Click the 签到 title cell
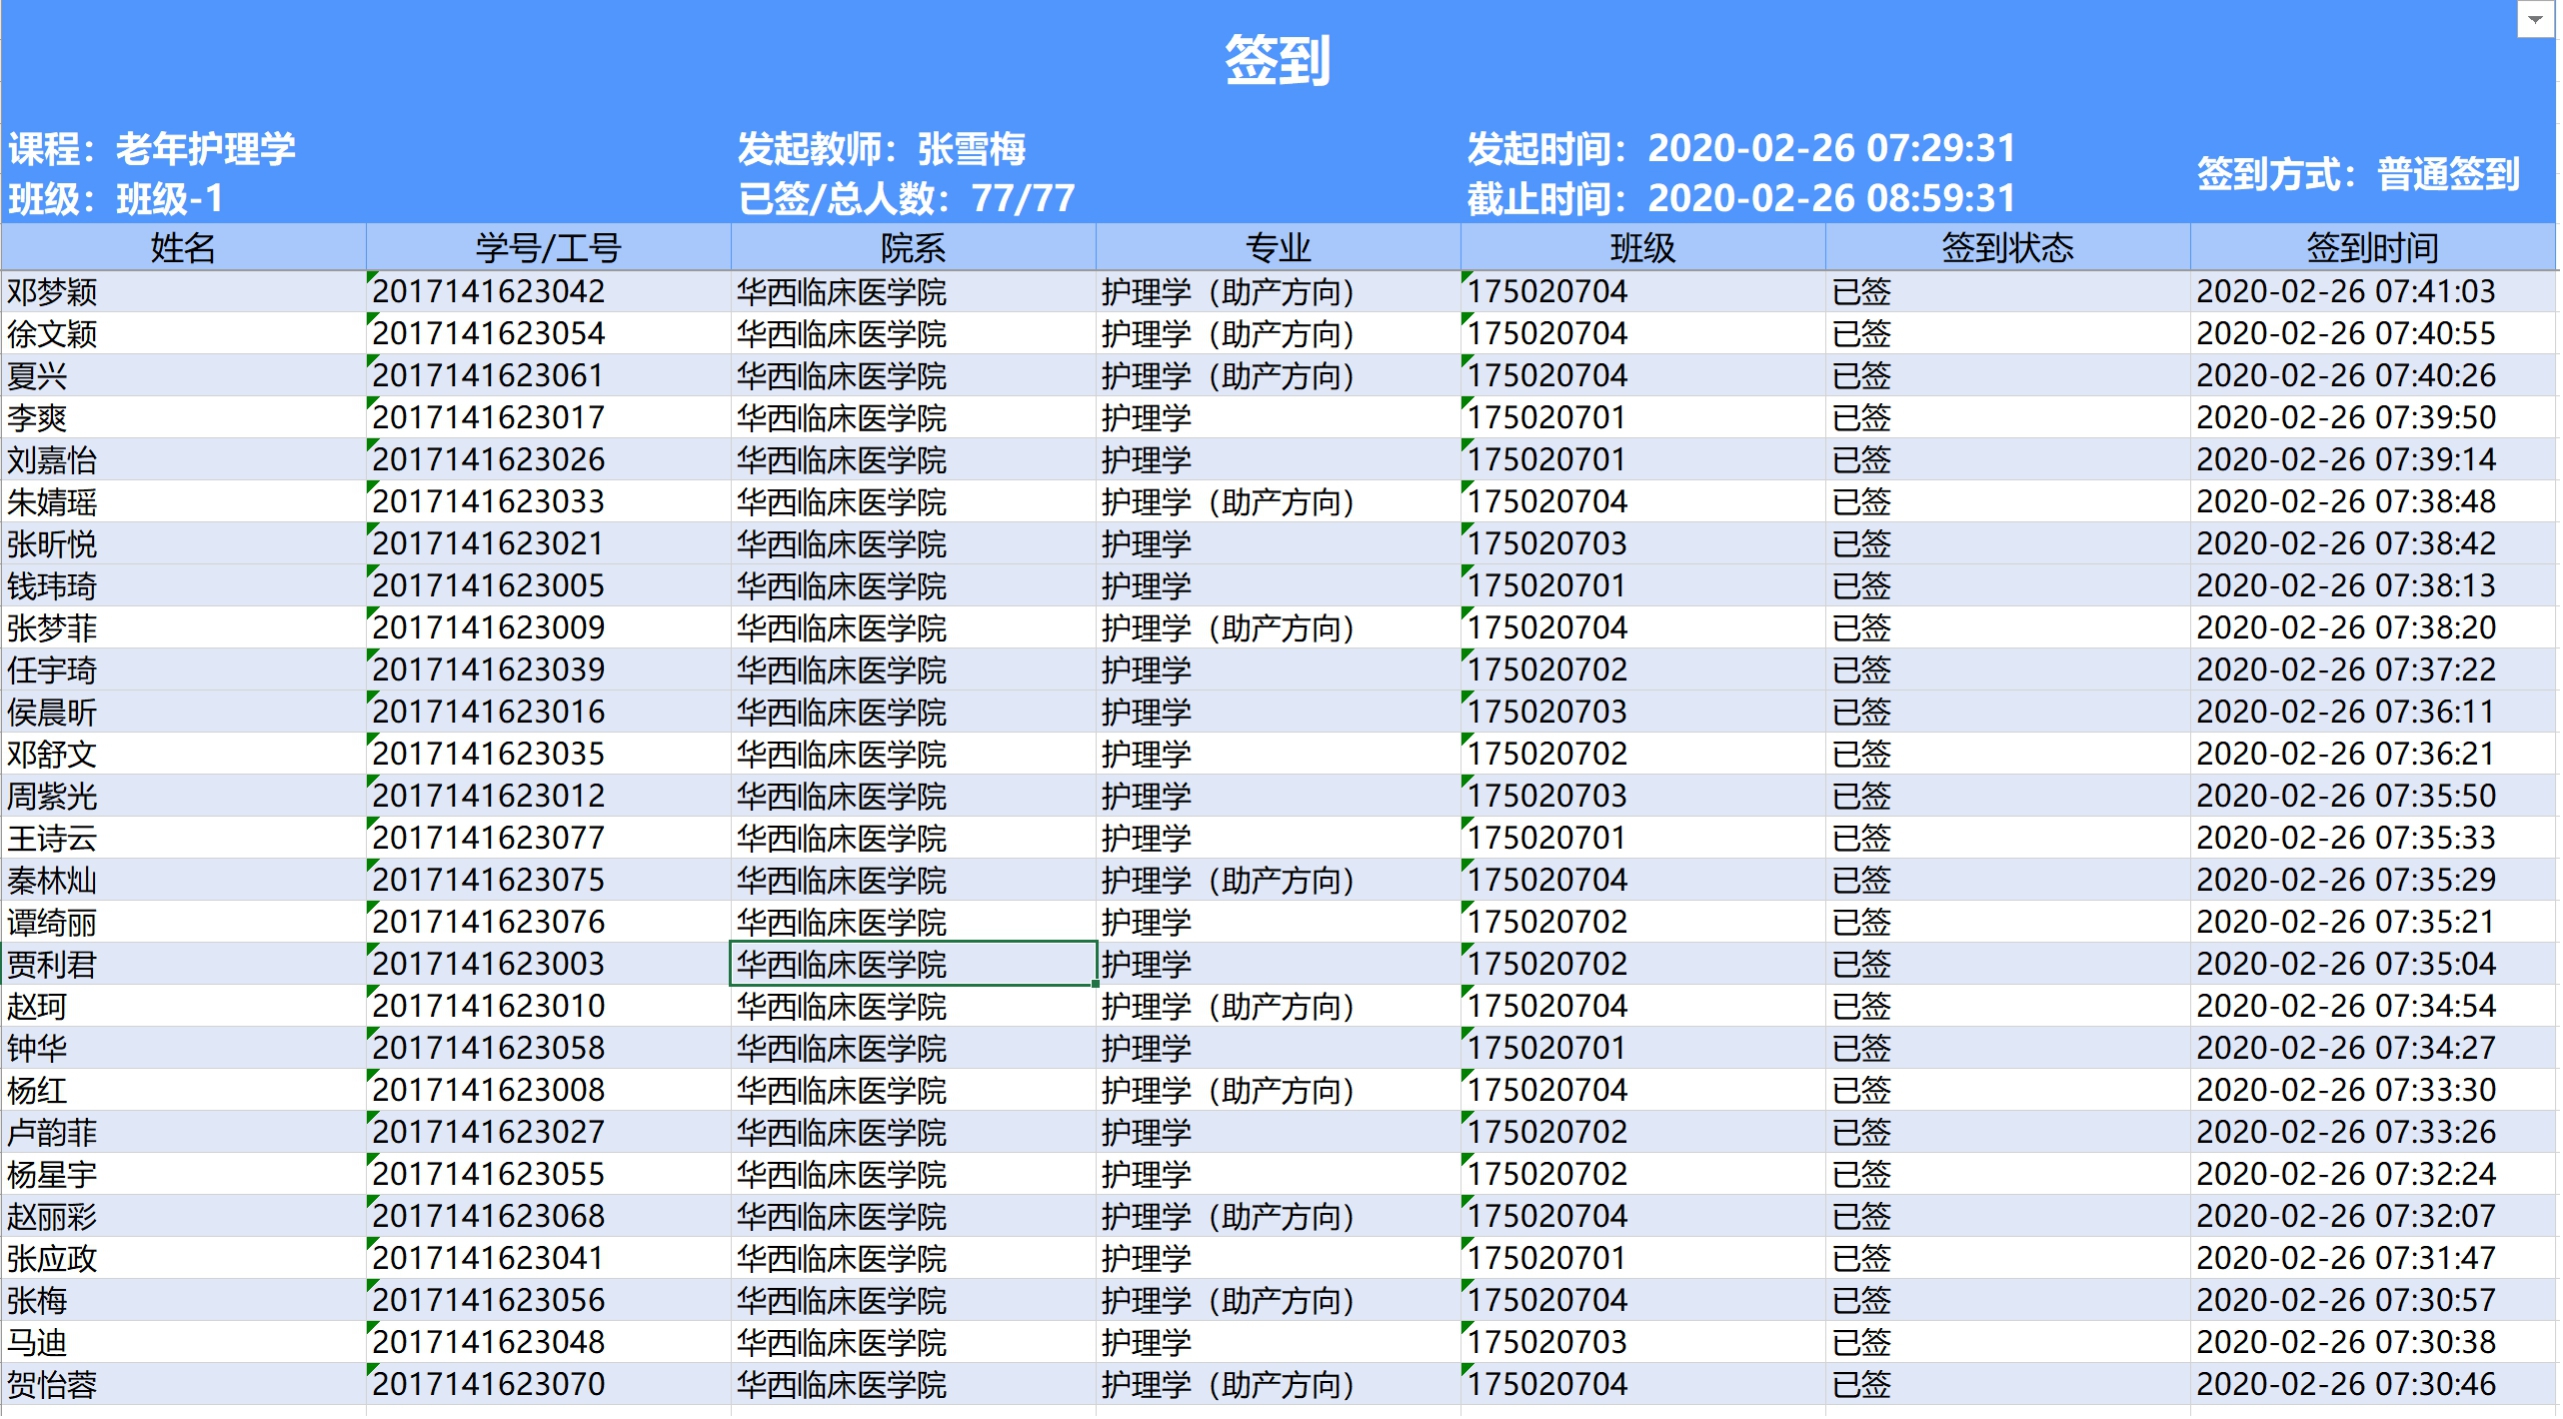This screenshot has width=2563, height=1419. 1278,60
